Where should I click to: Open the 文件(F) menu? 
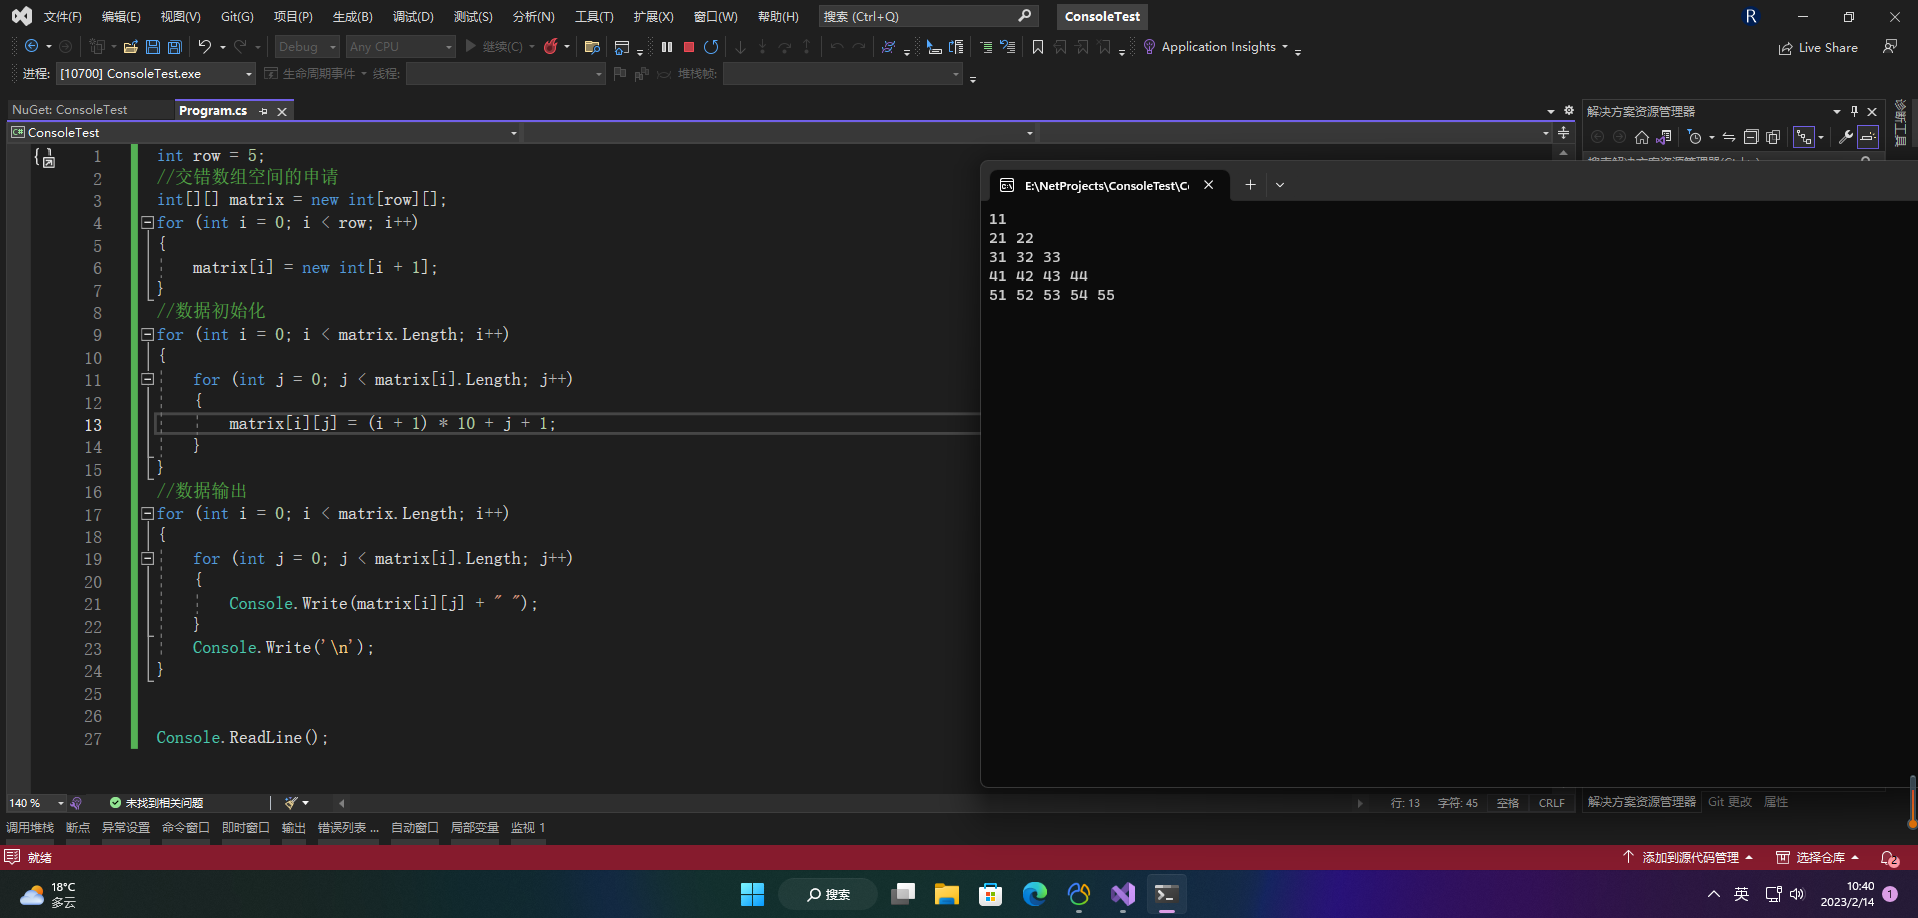62,16
